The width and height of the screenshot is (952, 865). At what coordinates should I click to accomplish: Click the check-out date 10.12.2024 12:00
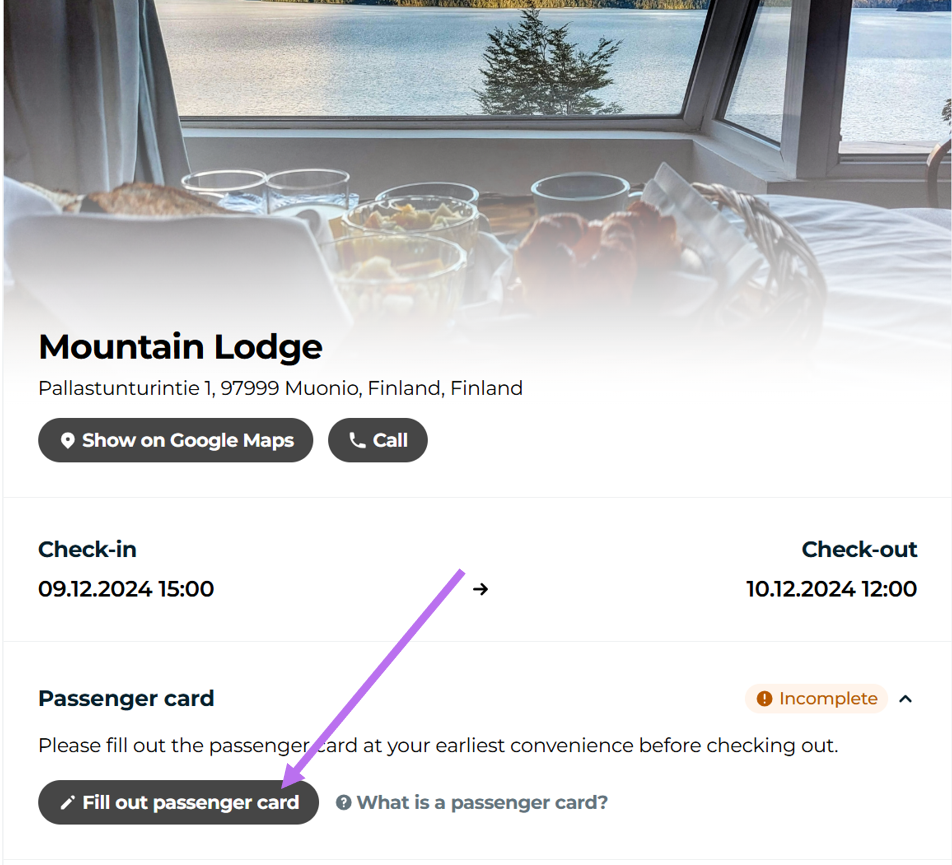coord(831,589)
